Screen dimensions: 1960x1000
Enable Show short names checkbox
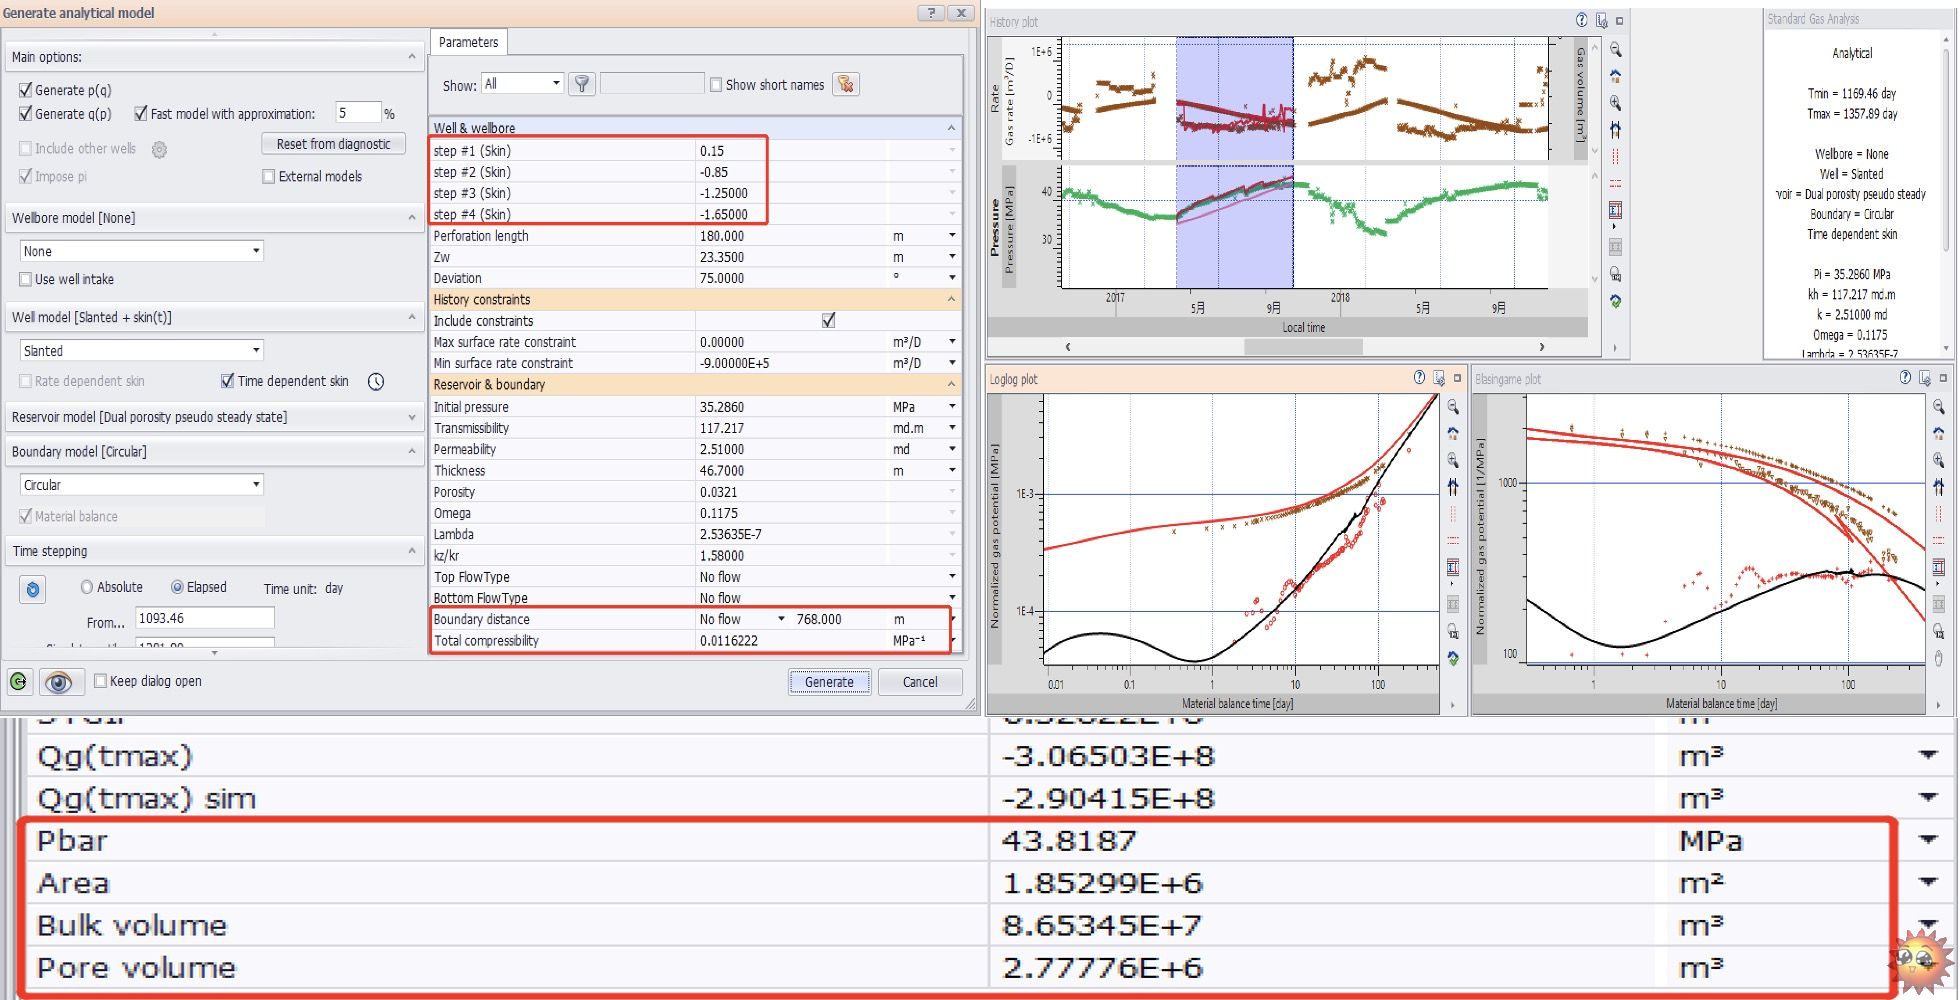(x=716, y=85)
